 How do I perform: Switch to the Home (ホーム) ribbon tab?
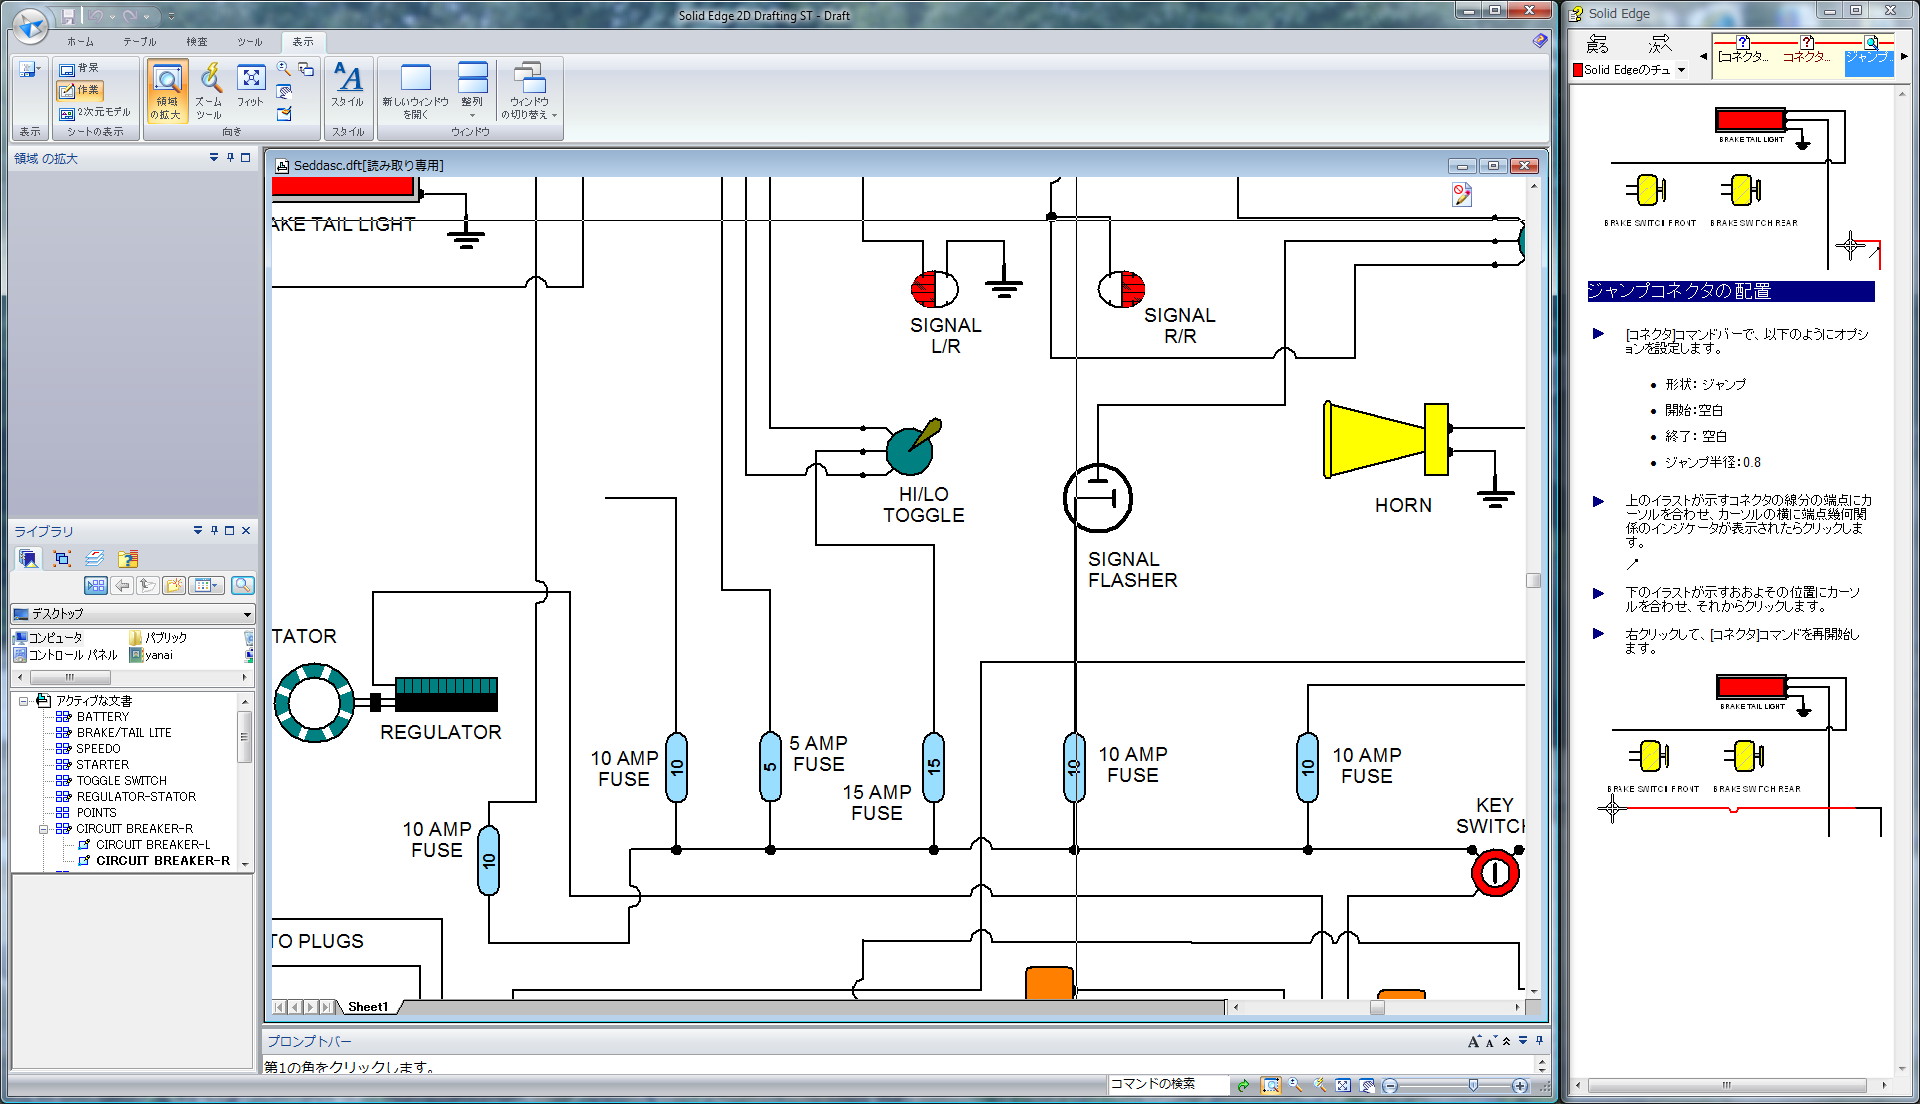click(x=80, y=42)
